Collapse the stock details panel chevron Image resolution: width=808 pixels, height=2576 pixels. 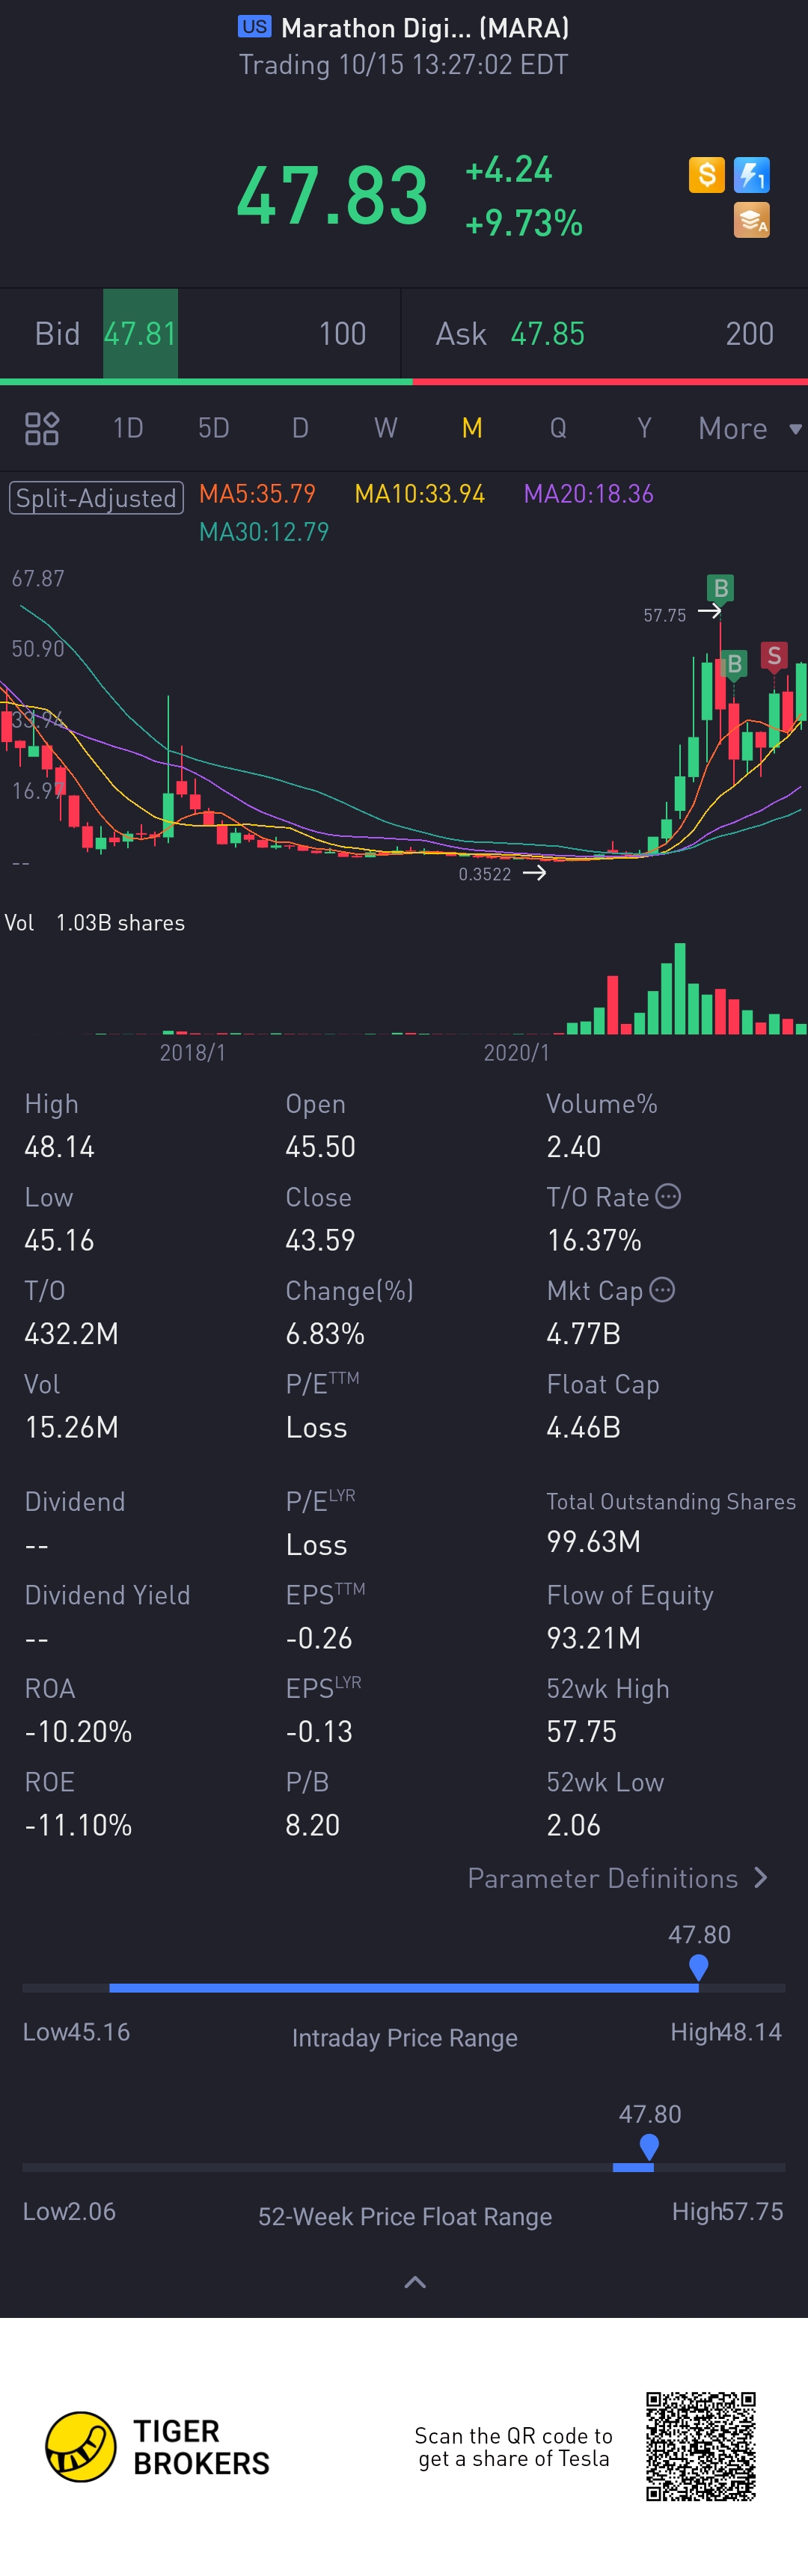(x=415, y=2282)
